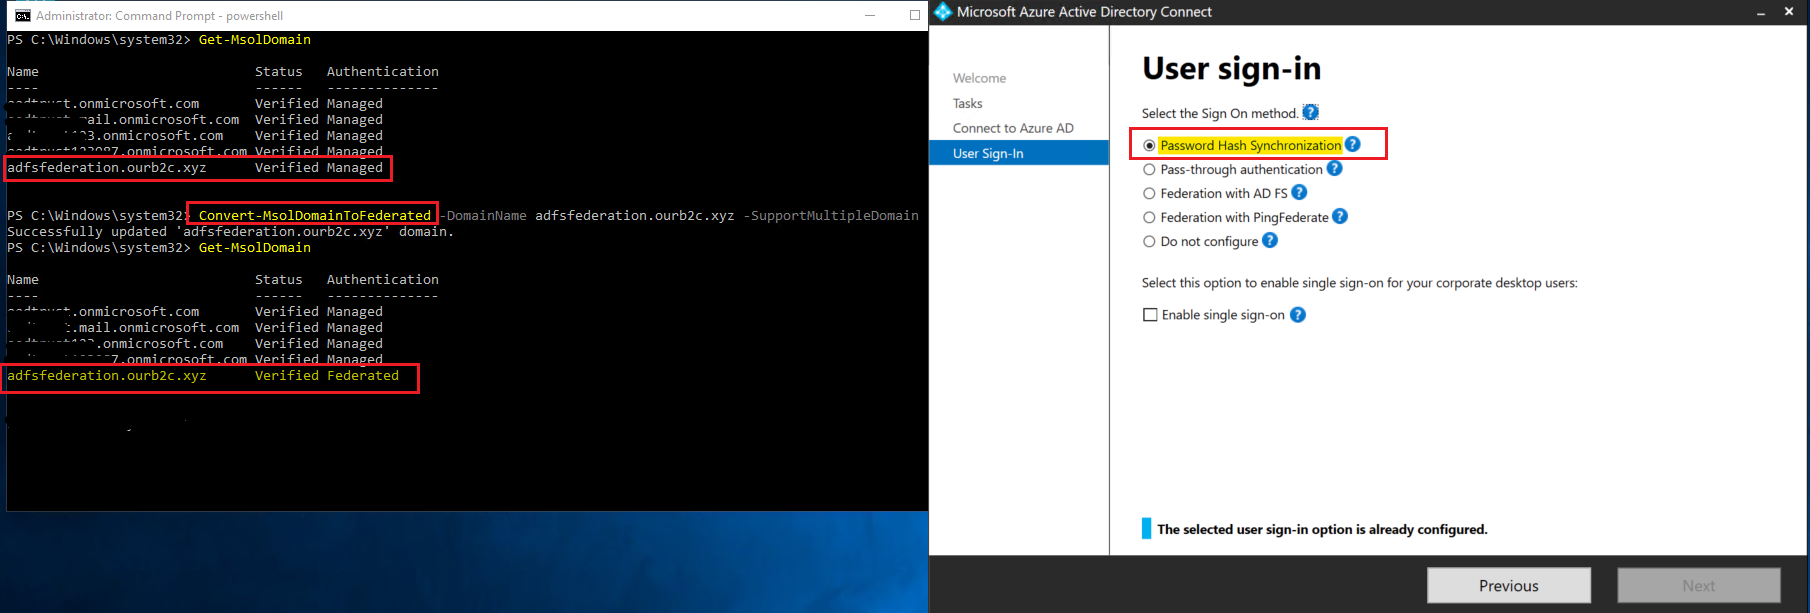Click Federated row for adfsfederation.ourb2c.xyz

pyautogui.click(x=203, y=375)
